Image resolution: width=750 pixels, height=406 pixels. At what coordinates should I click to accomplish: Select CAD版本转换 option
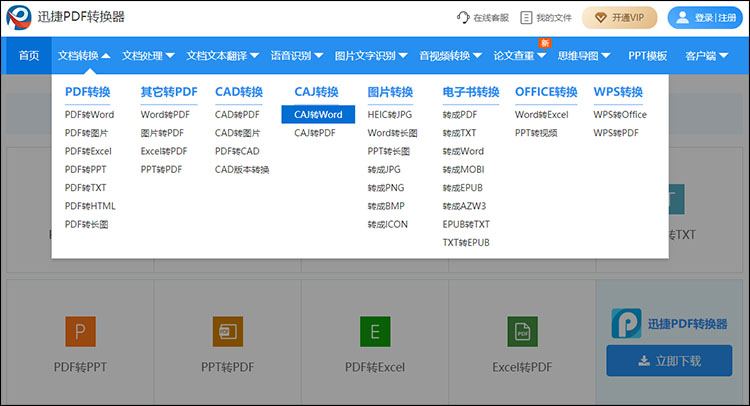242,169
